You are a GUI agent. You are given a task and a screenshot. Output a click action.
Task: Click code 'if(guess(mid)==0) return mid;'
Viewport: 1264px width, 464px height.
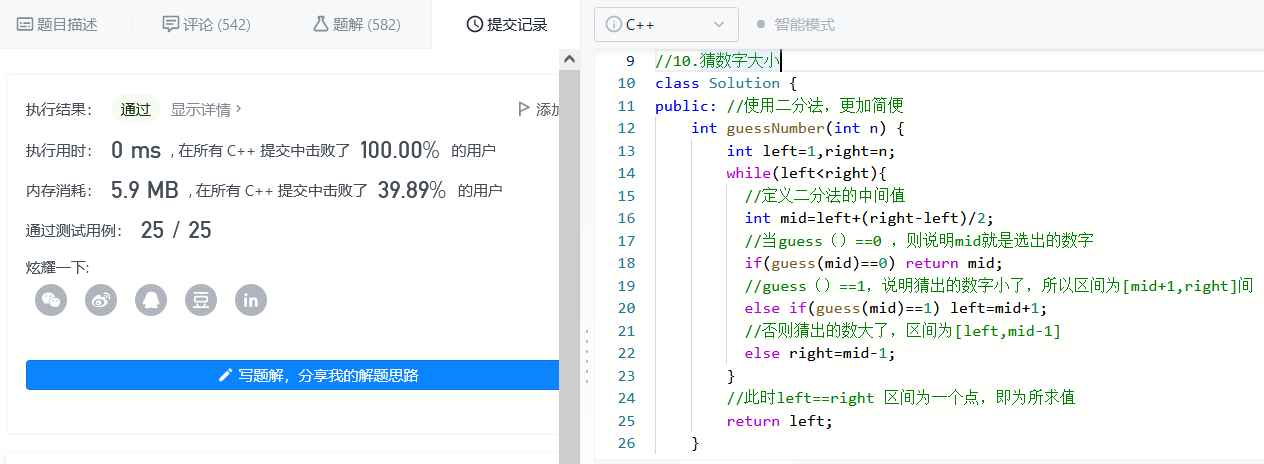[873, 263]
